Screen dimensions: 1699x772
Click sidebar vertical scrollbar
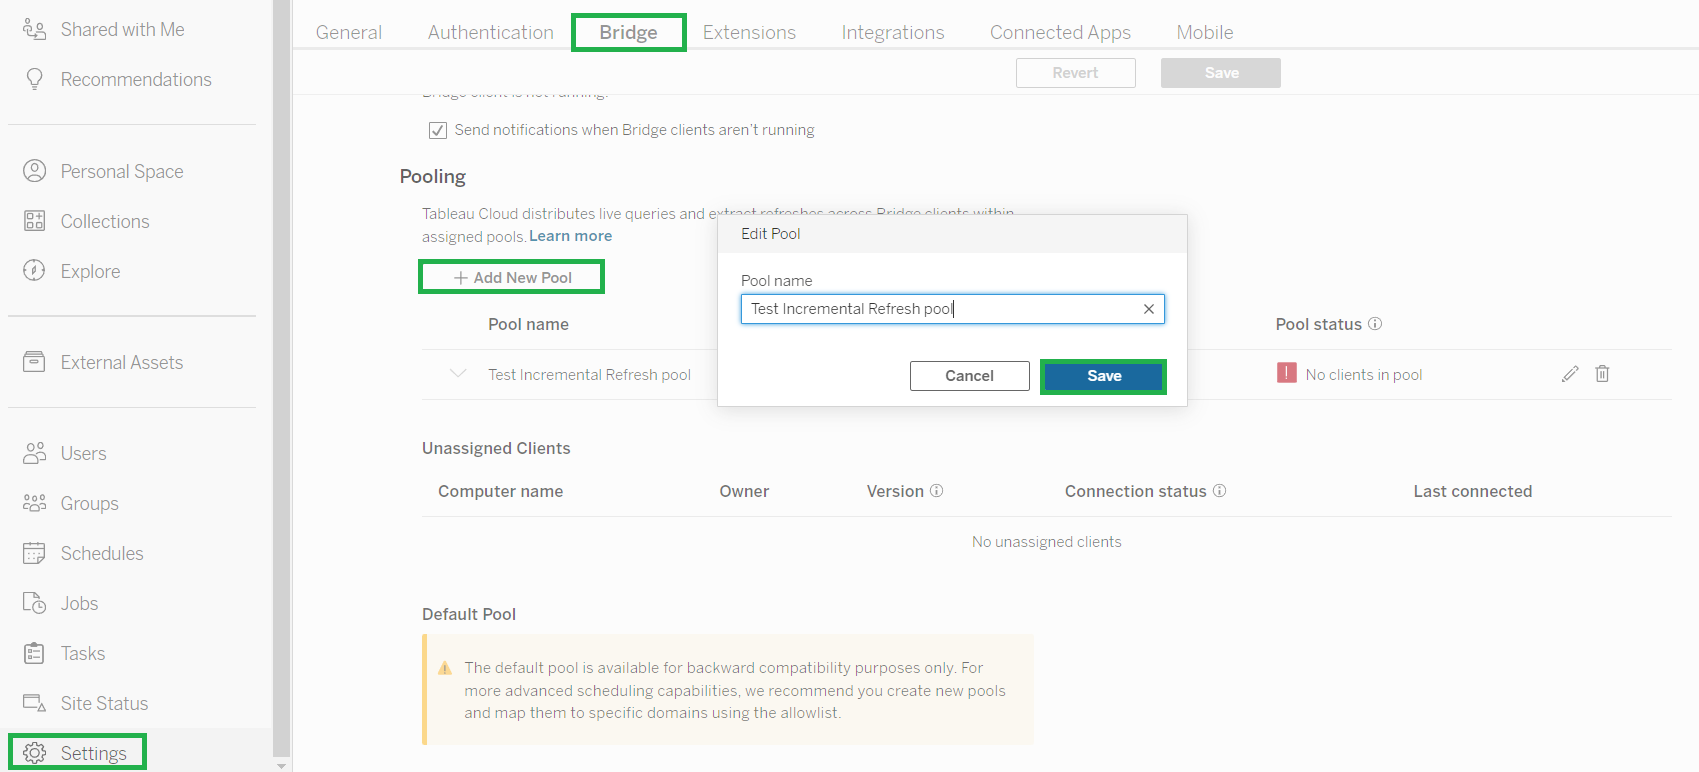coord(281,378)
